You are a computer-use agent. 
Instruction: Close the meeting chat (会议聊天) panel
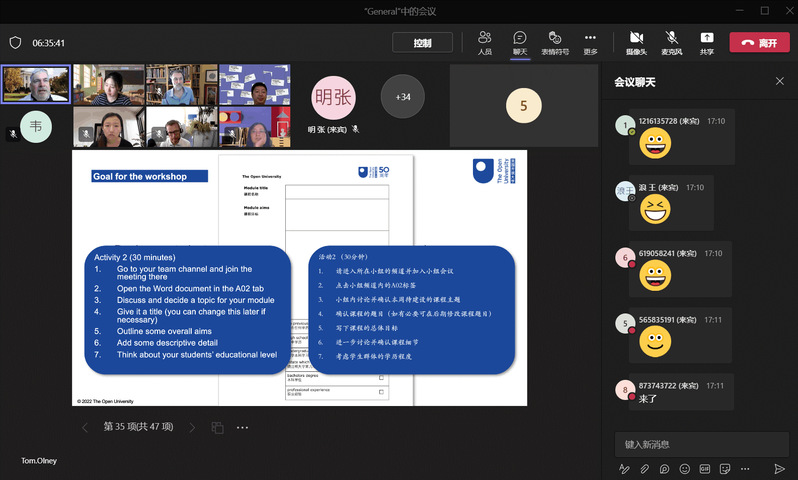tap(780, 81)
